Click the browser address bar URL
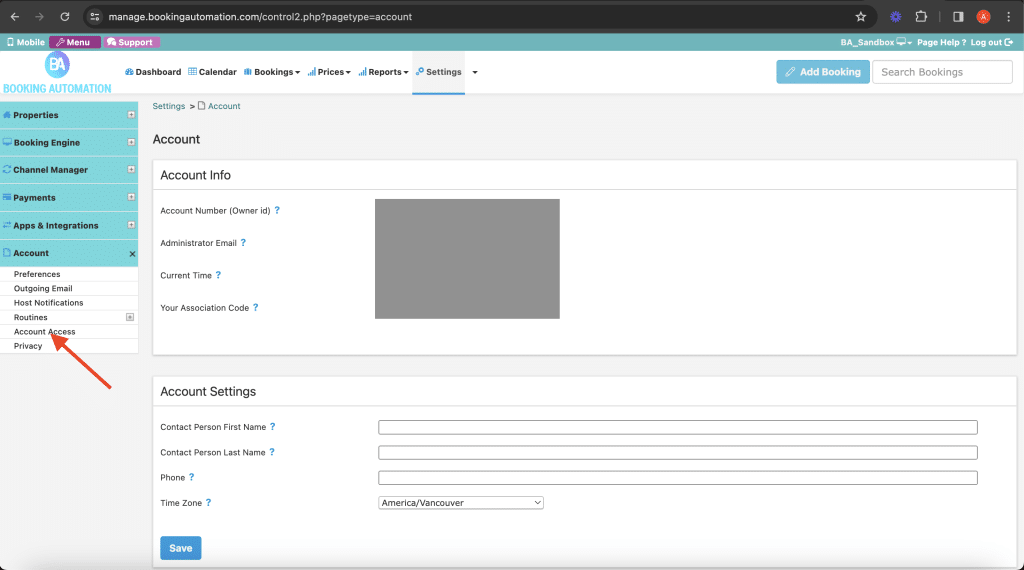This screenshot has height=570, width=1024. click(260, 17)
